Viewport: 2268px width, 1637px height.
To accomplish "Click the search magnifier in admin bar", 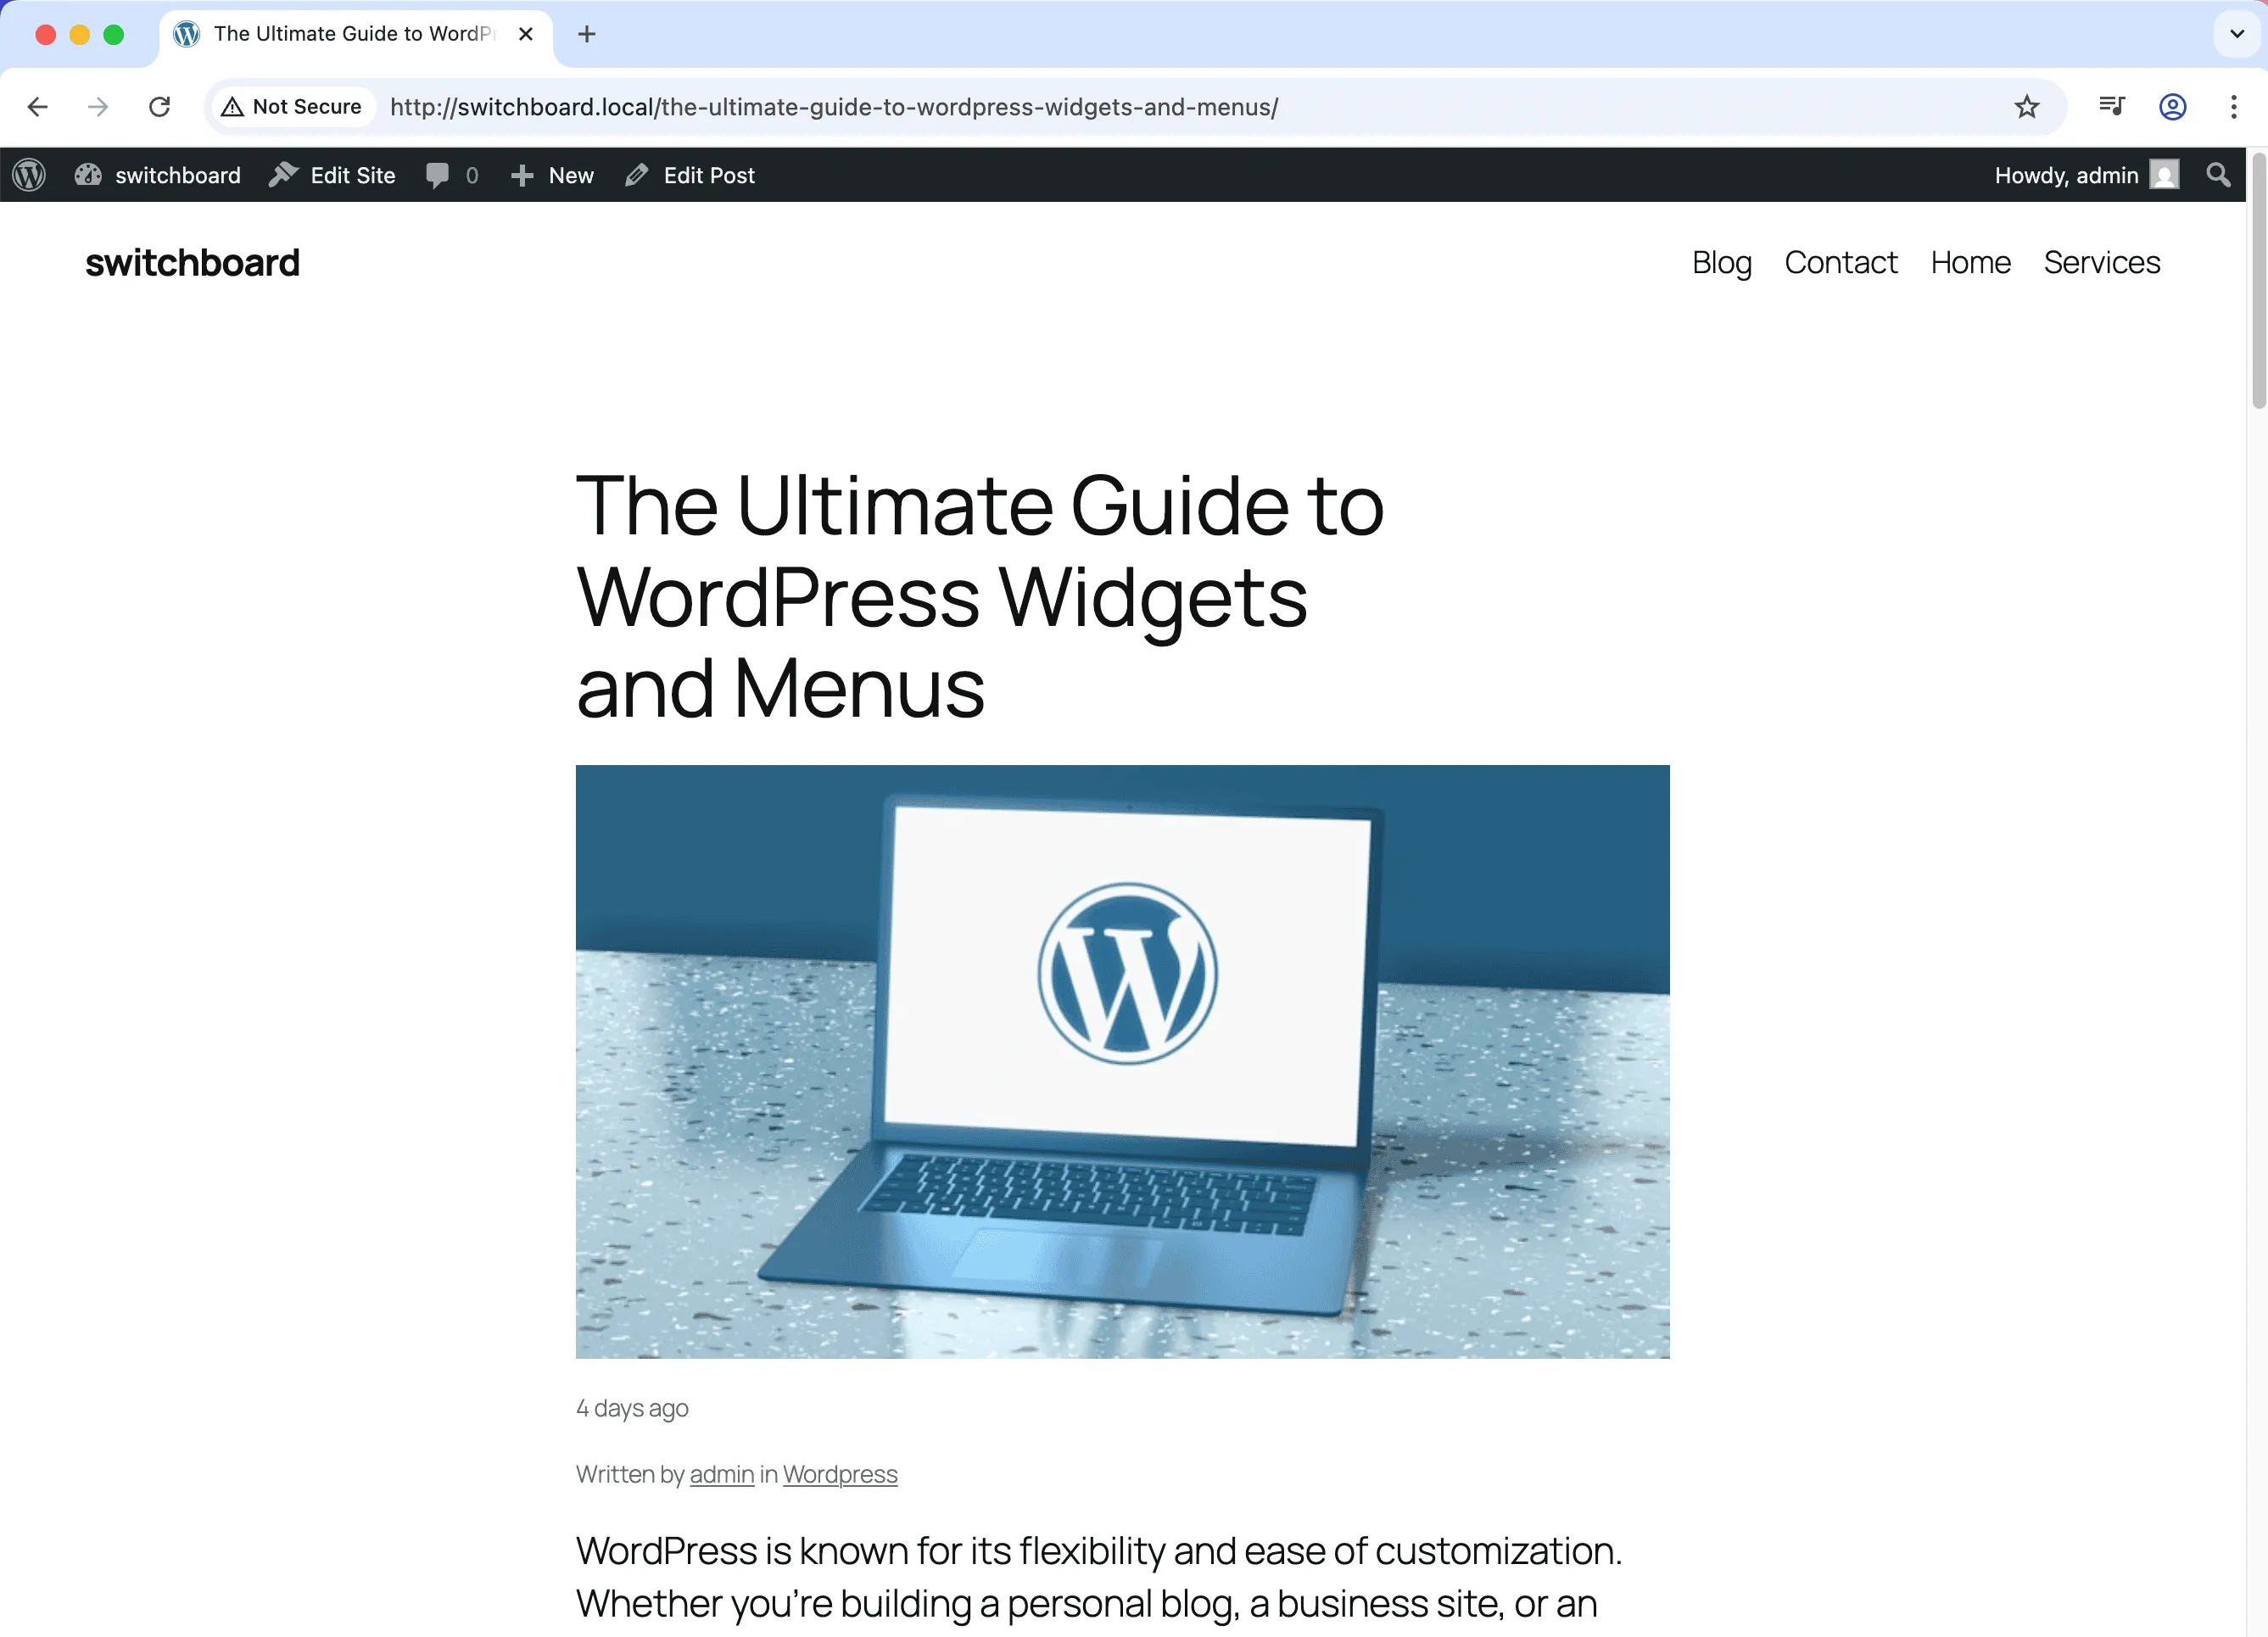I will [x=2218, y=175].
